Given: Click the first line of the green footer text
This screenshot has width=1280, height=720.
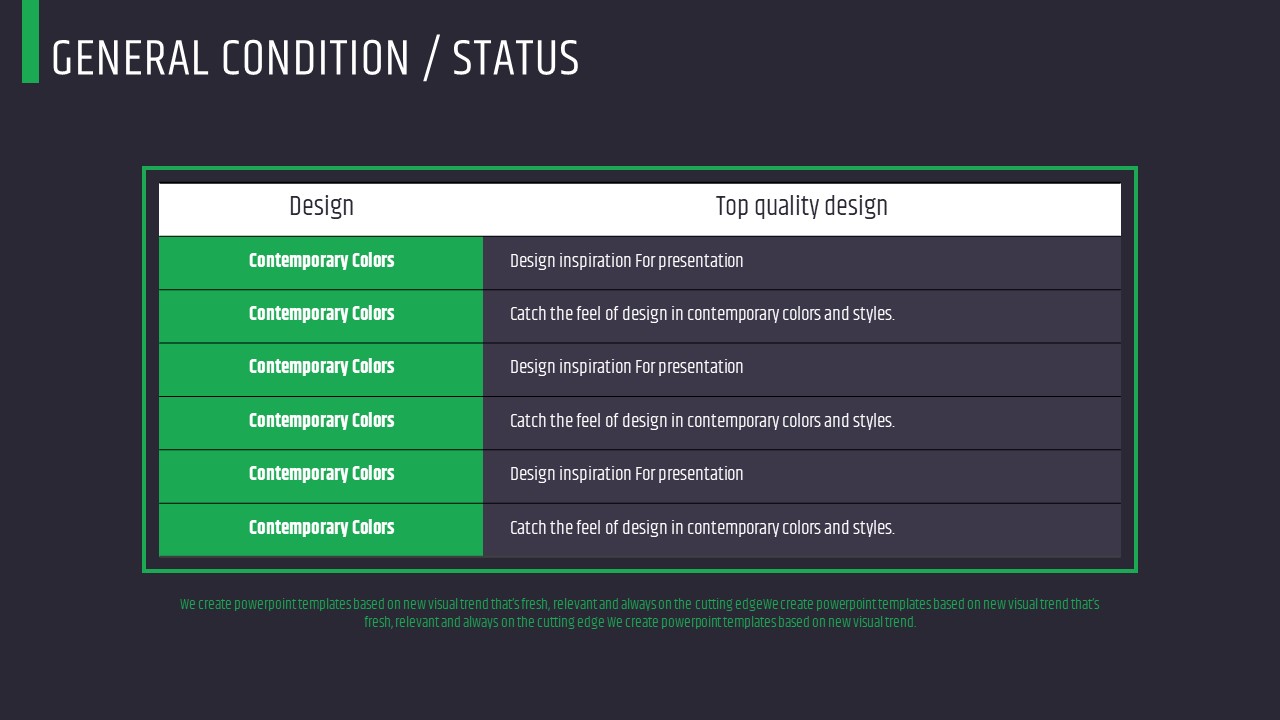Looking at the screenshot, I should pos(639,604).
